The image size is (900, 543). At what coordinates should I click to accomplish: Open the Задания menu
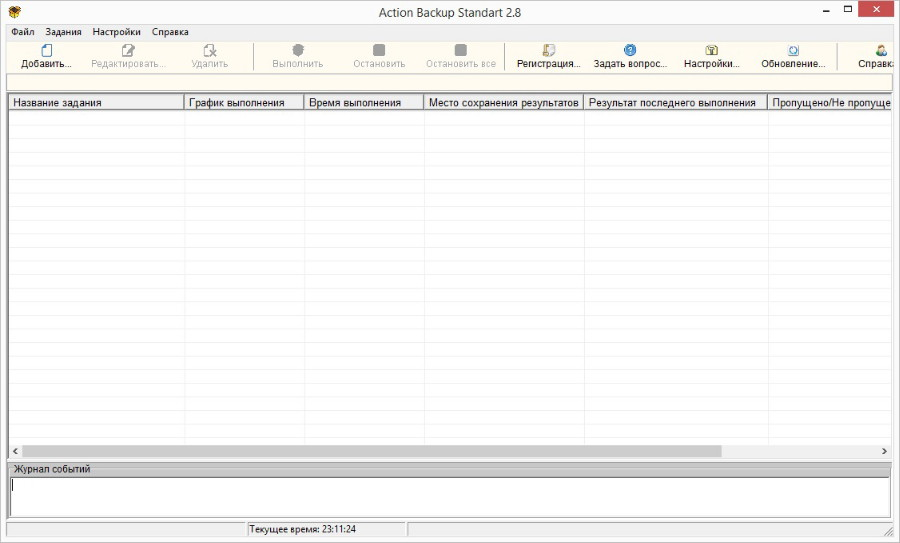[x=63, y=32]
